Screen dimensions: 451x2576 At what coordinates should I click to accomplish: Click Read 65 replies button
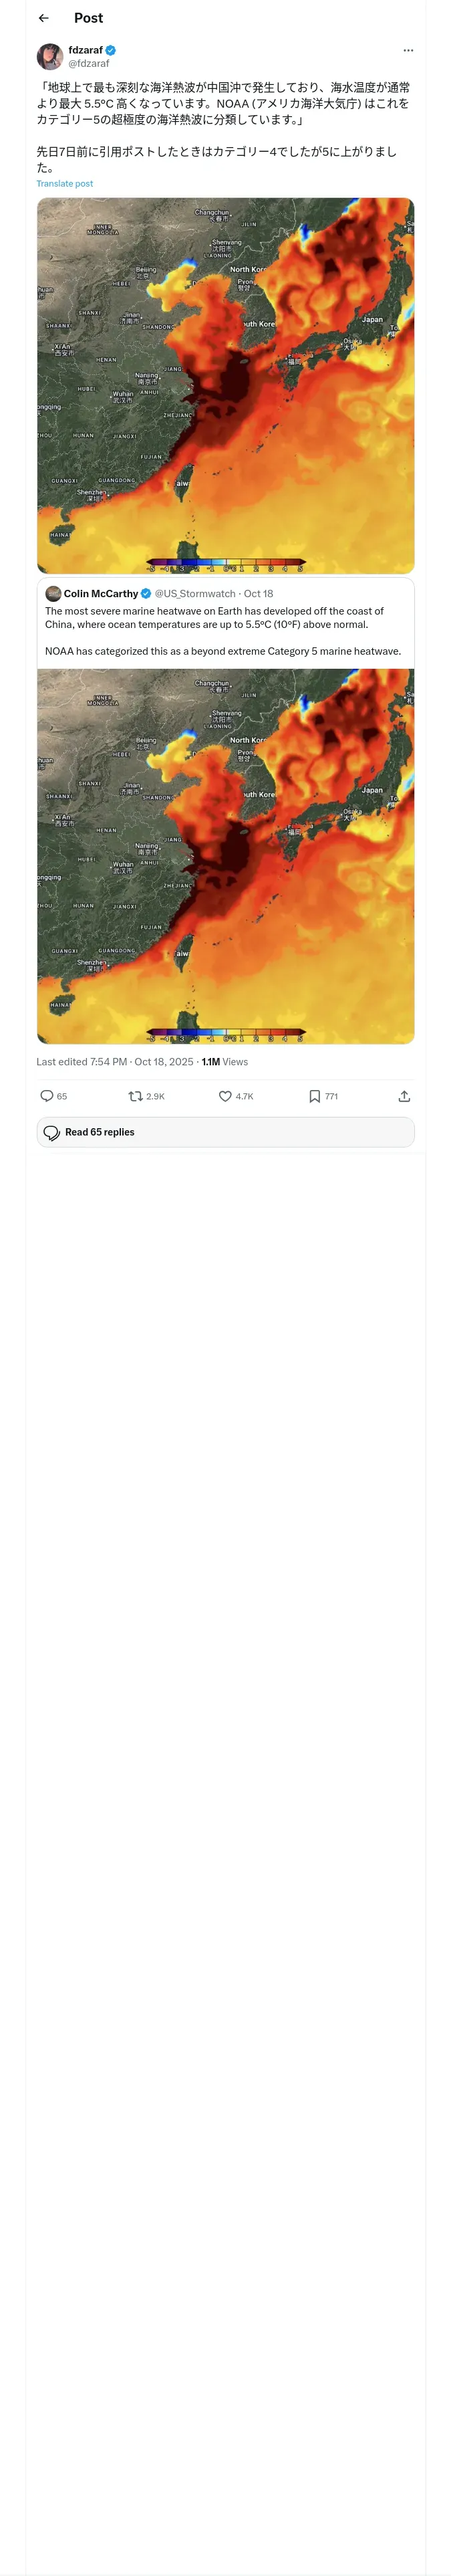click(225, 1132)
